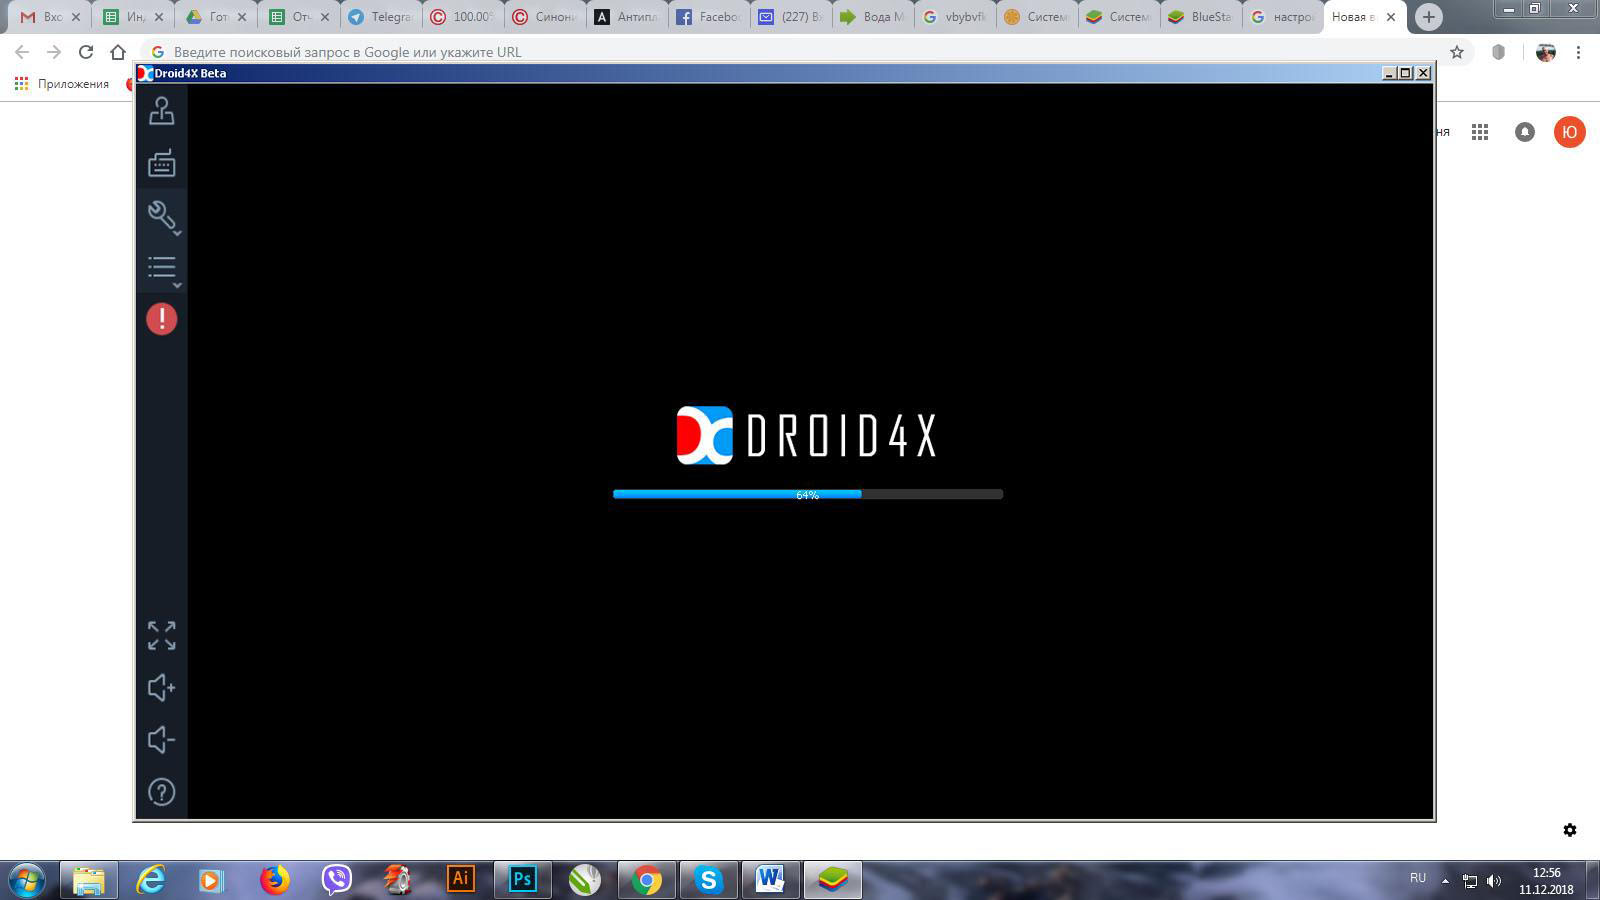Open Photoshop from taskbar
1600x900 pixels.
click(x=523, y=880)
